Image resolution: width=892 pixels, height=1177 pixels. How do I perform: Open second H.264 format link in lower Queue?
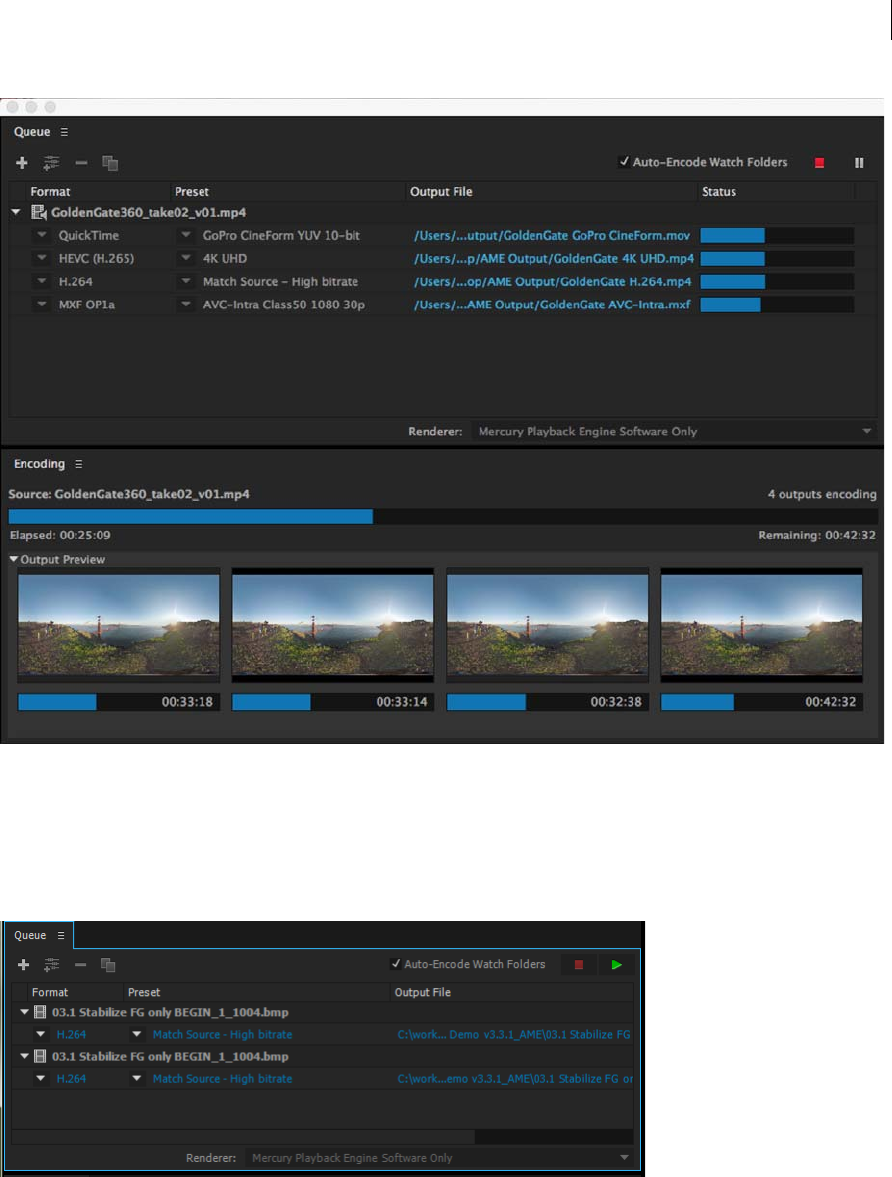(x=71, y=1079)
